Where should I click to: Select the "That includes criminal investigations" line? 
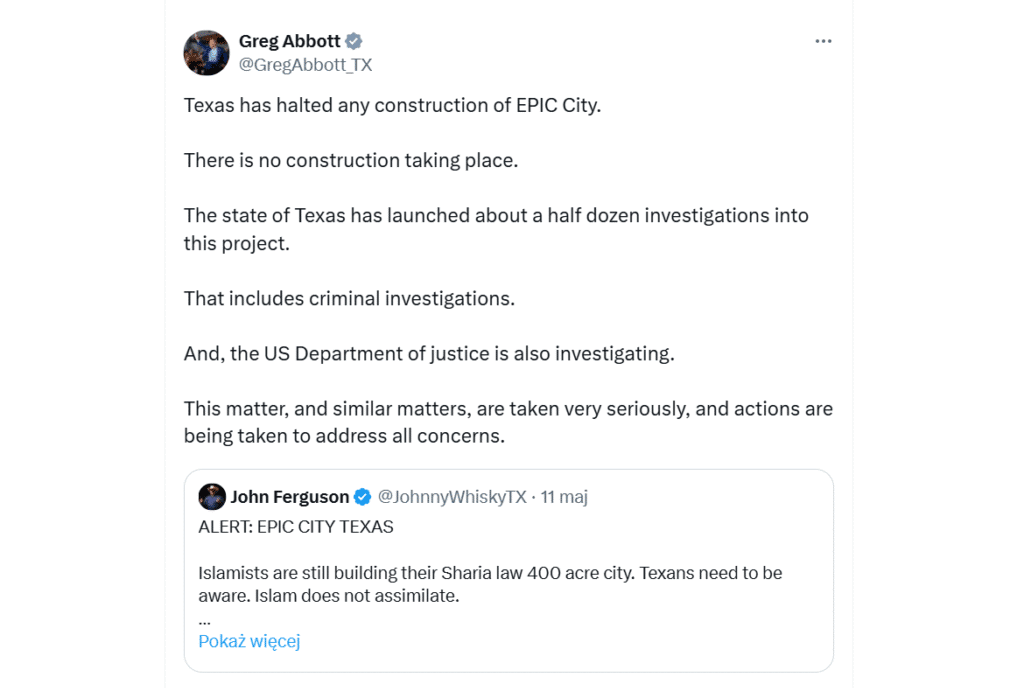tap(349, 298)
